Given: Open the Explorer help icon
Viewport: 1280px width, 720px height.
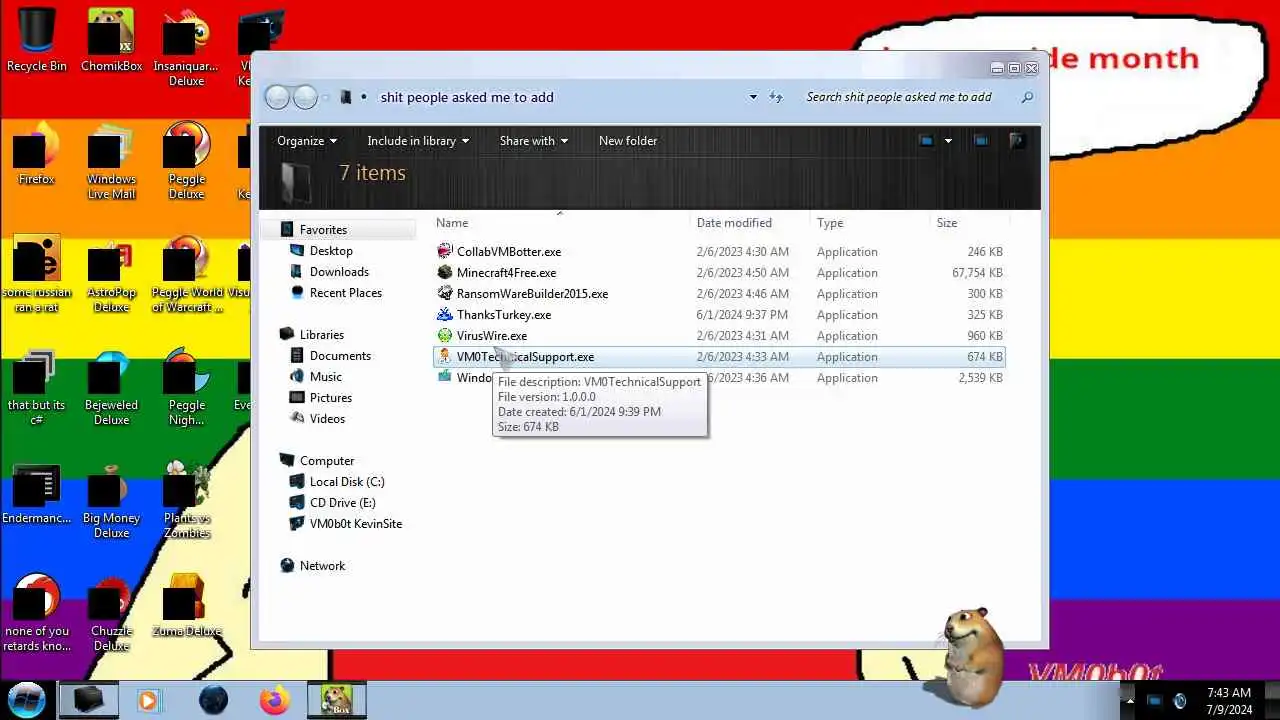Looking at the screenshot, I should coord(1017,141).
